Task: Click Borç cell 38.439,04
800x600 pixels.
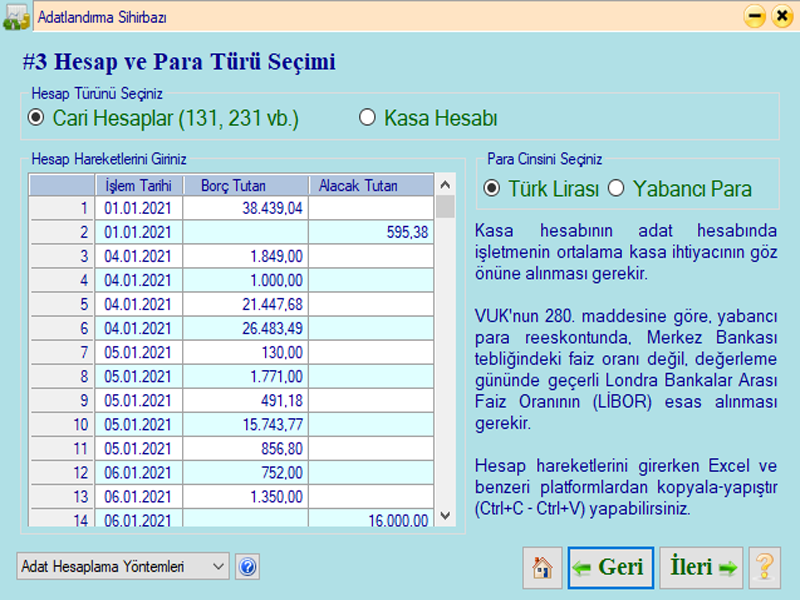Action: click(x=245, y=208)
